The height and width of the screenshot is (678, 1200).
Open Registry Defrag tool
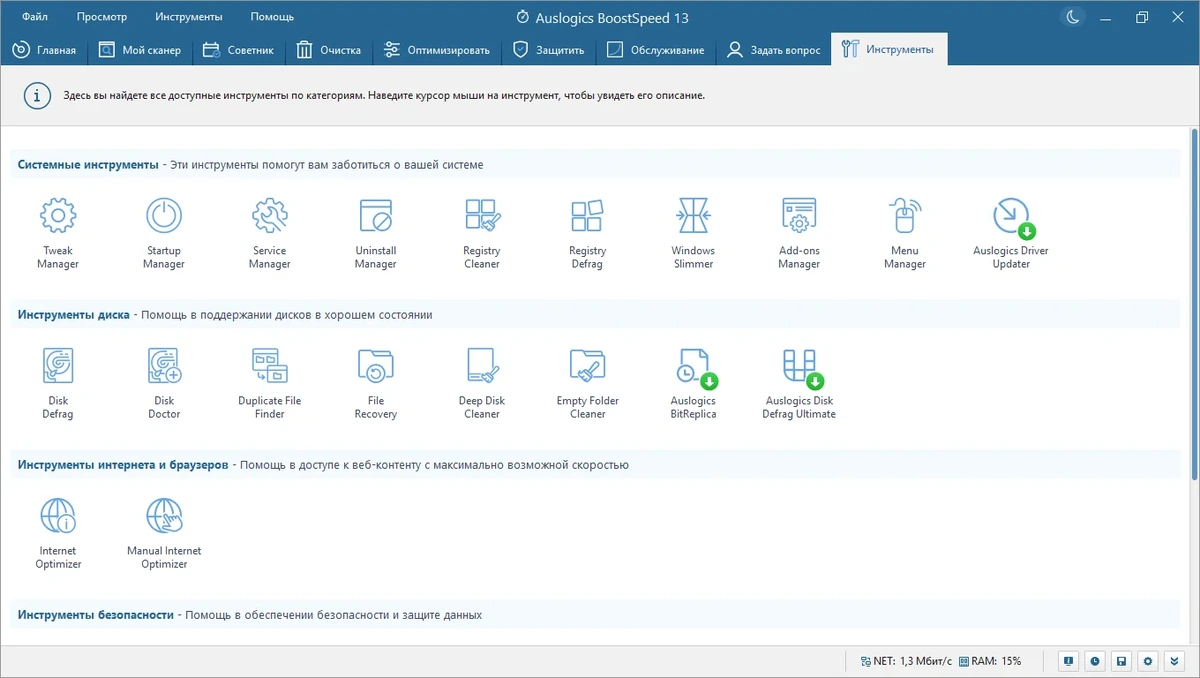click(x=588, y=234)
